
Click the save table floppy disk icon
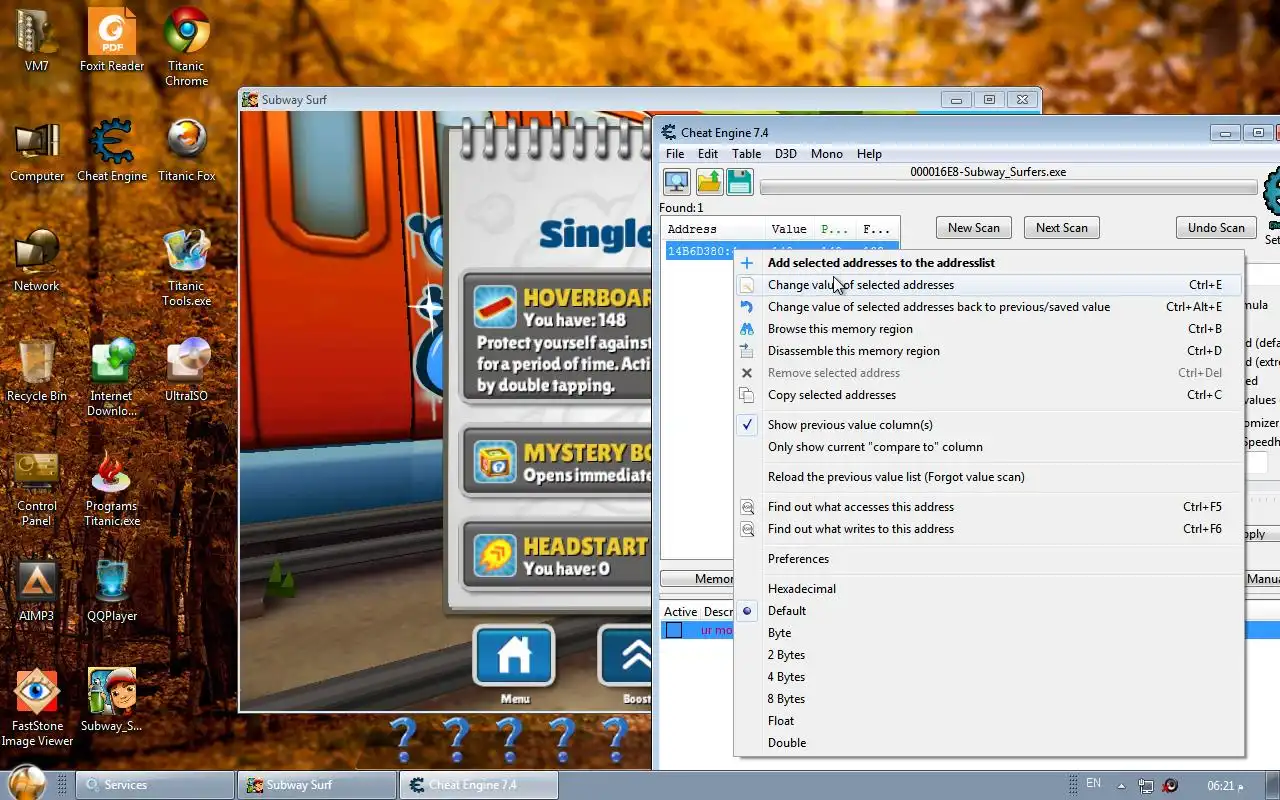[739, 182]
